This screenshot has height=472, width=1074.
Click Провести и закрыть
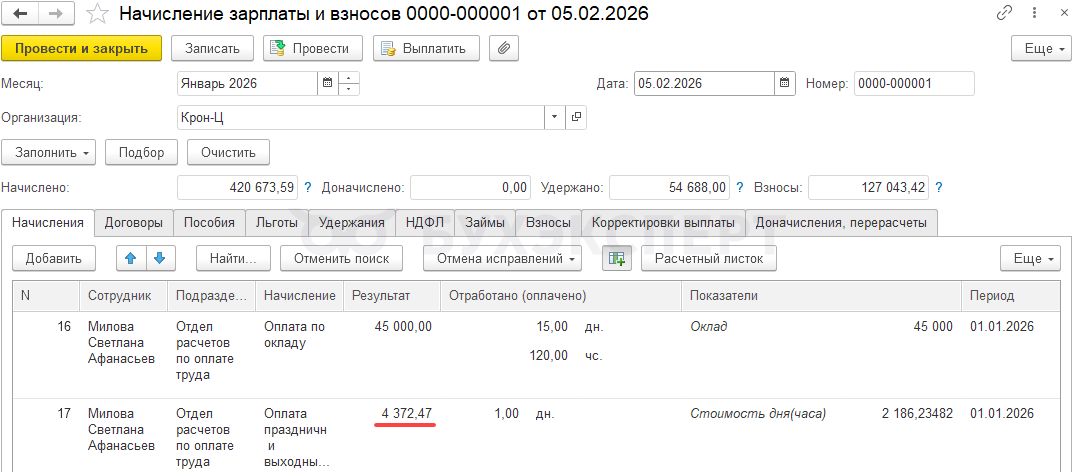(82, 49)
